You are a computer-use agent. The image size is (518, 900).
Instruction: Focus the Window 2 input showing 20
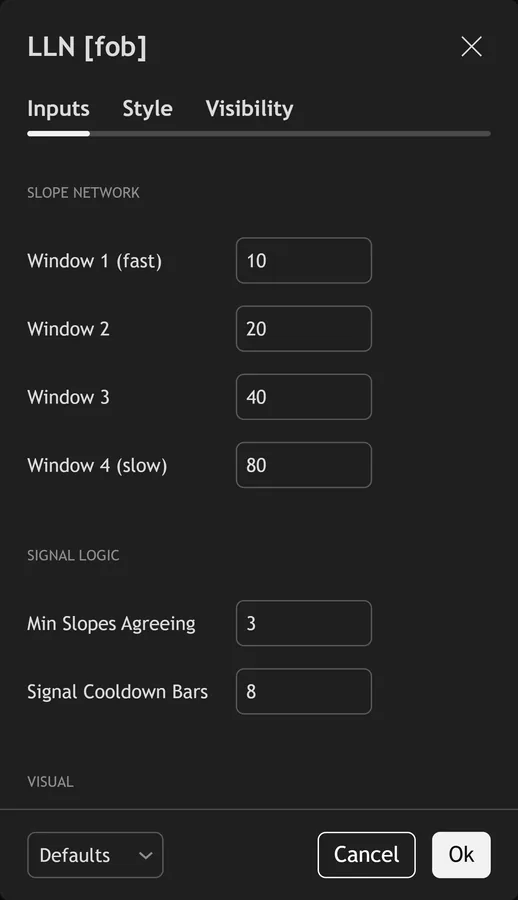tap(304, 329)
